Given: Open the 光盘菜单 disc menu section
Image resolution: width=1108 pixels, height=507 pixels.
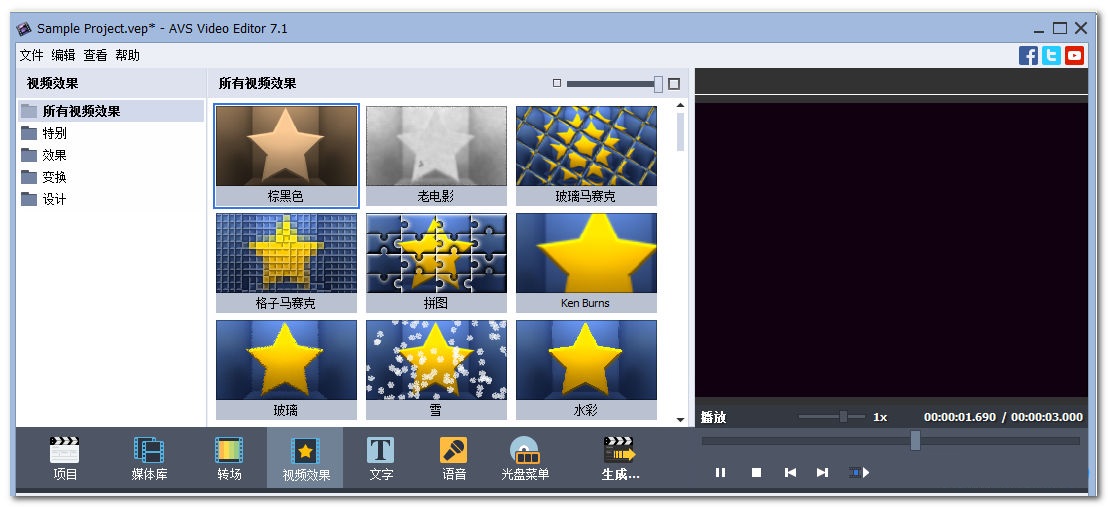Looking at the screenshot, I should point(525,458).
